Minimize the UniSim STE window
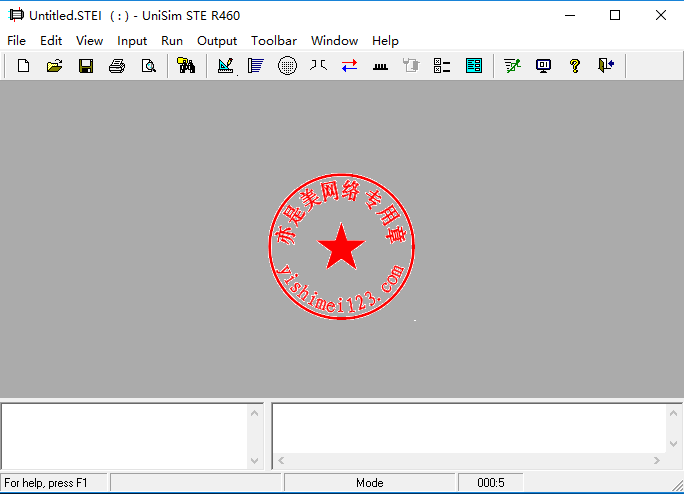Image resolution: width=684 pixels, height=494 pixels. [570, 15]
